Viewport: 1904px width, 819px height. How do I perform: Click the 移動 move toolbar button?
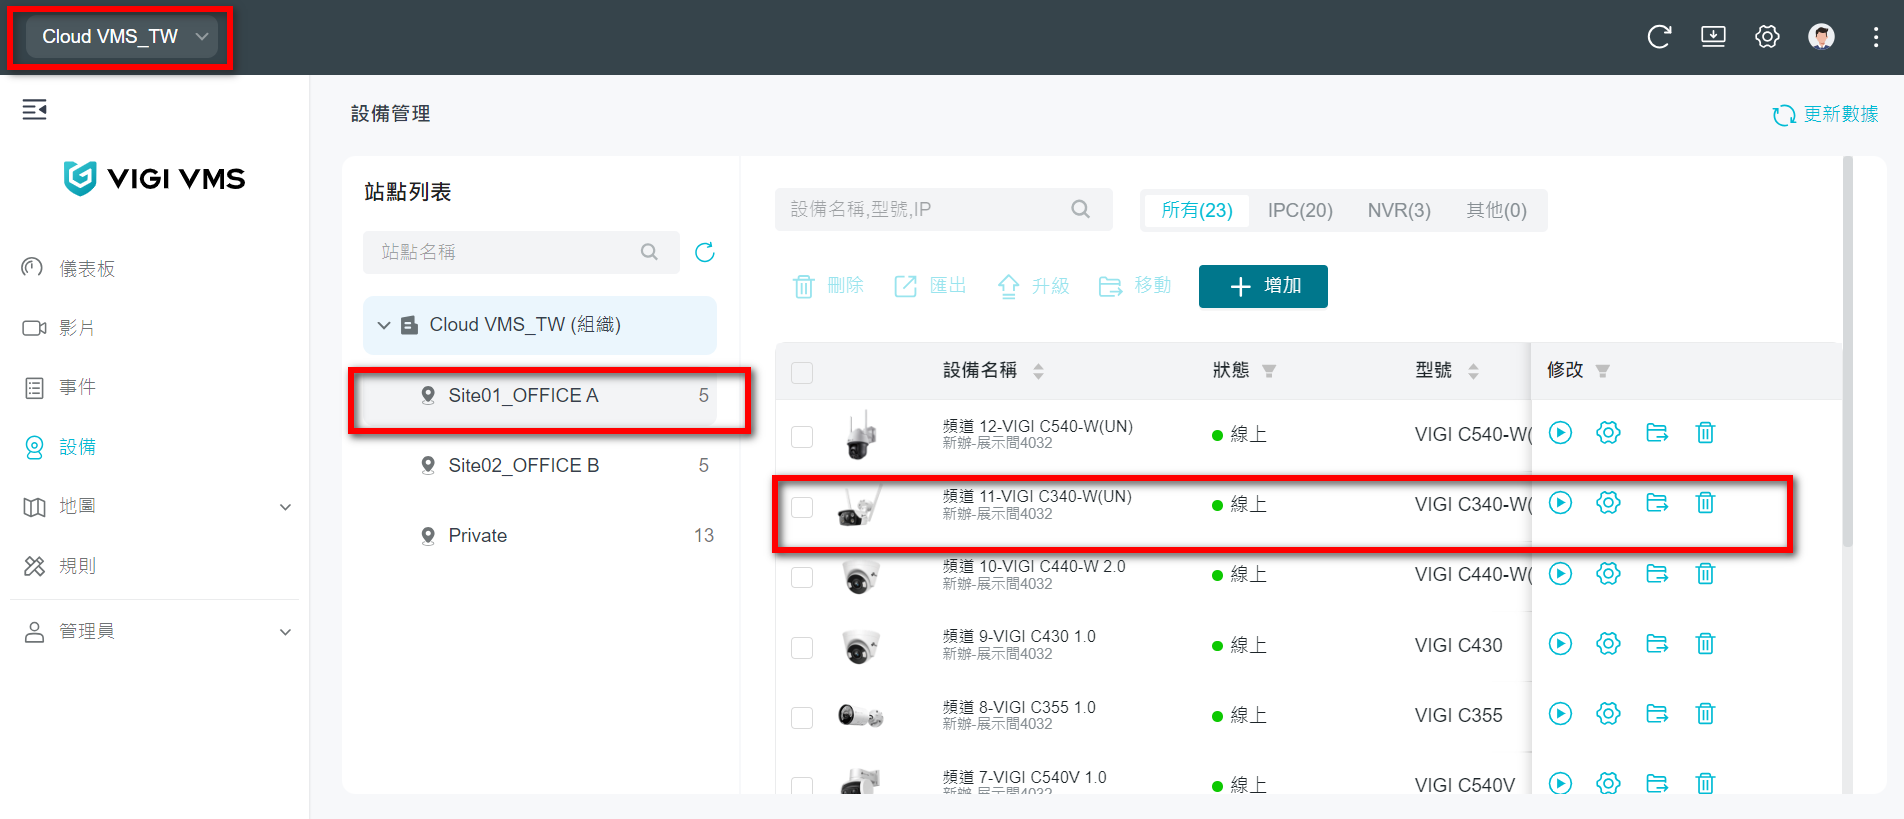pyautogui.click(x=1135, y=286)
